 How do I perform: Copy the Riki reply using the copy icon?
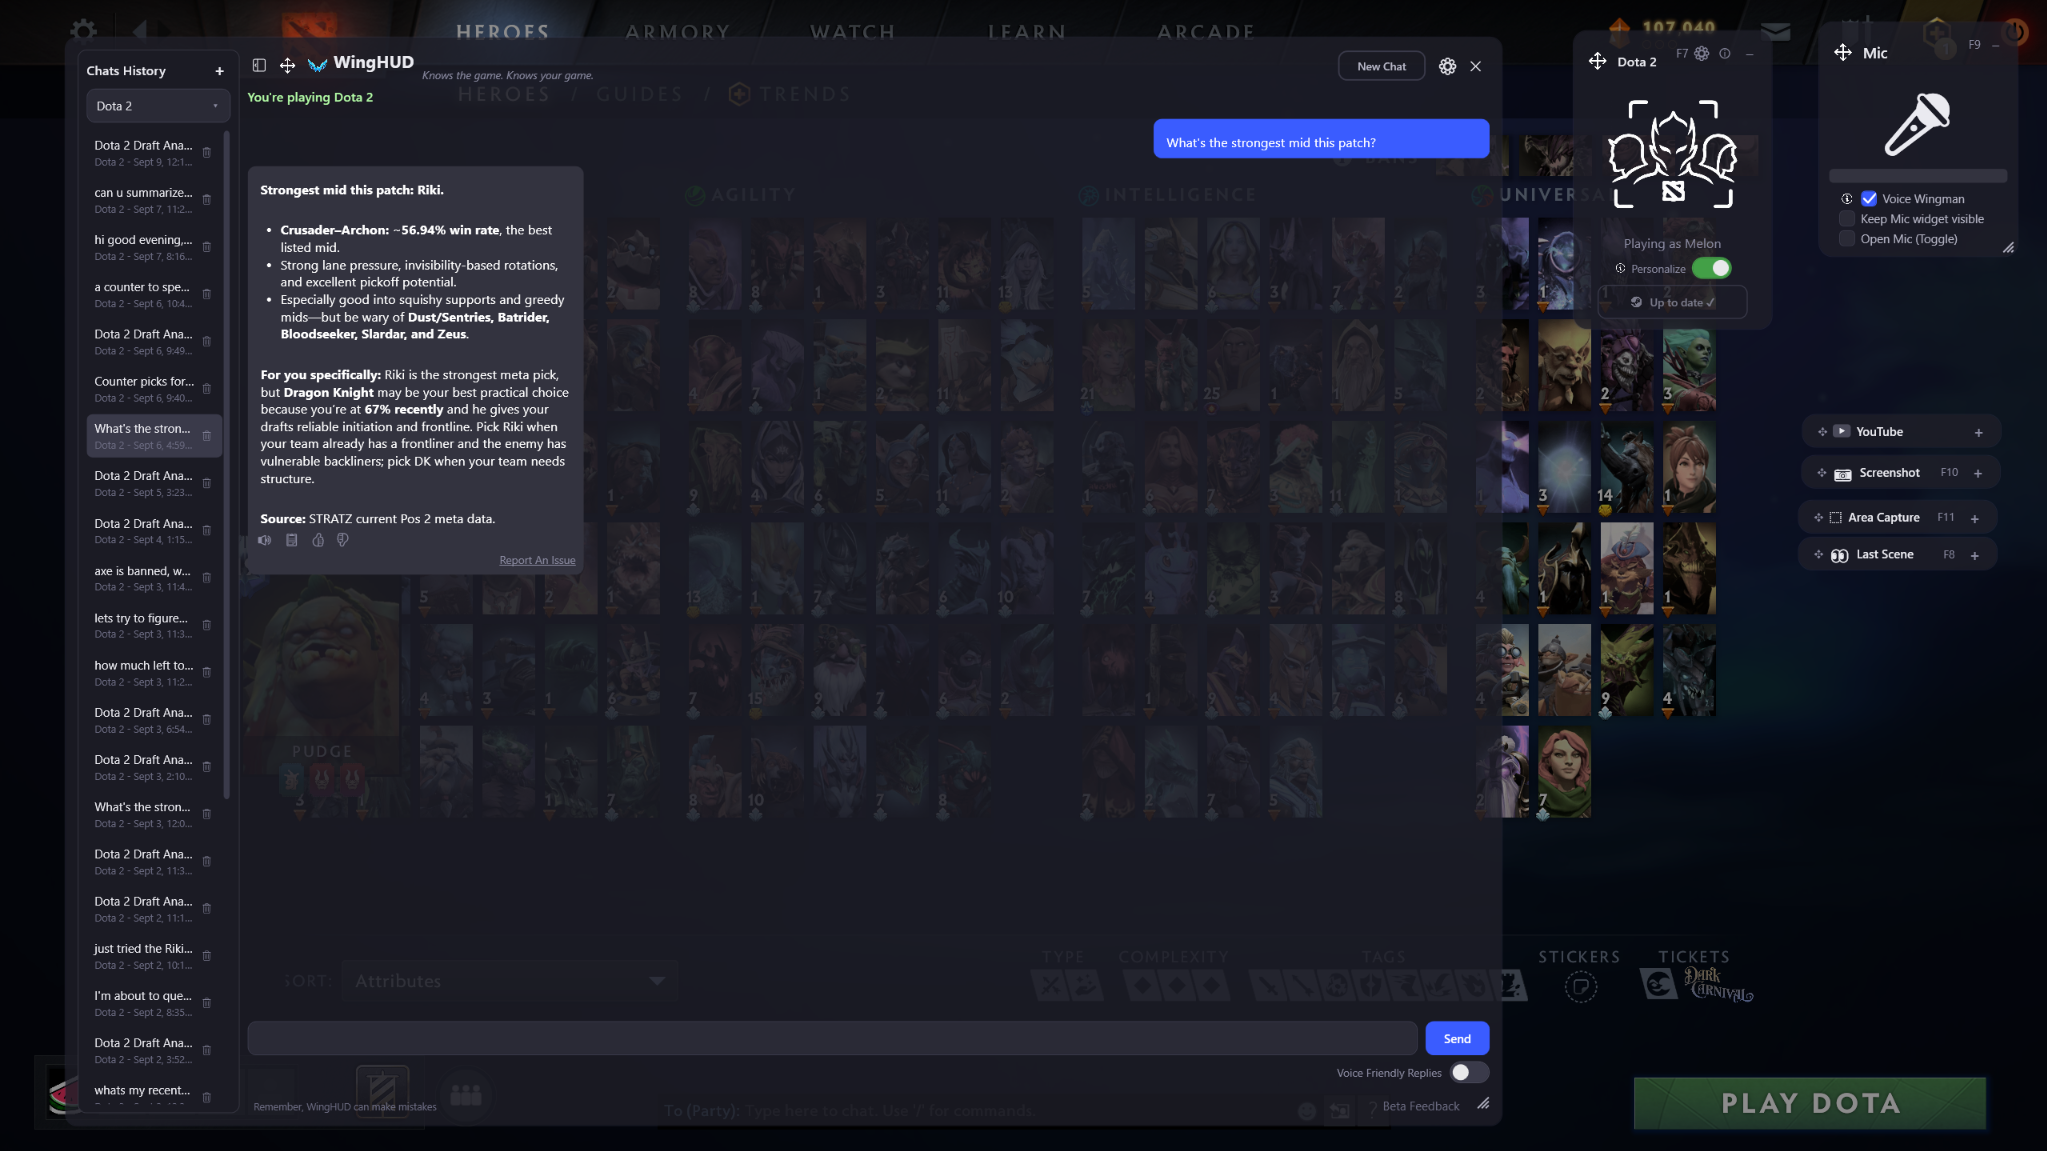click(291, 540)
